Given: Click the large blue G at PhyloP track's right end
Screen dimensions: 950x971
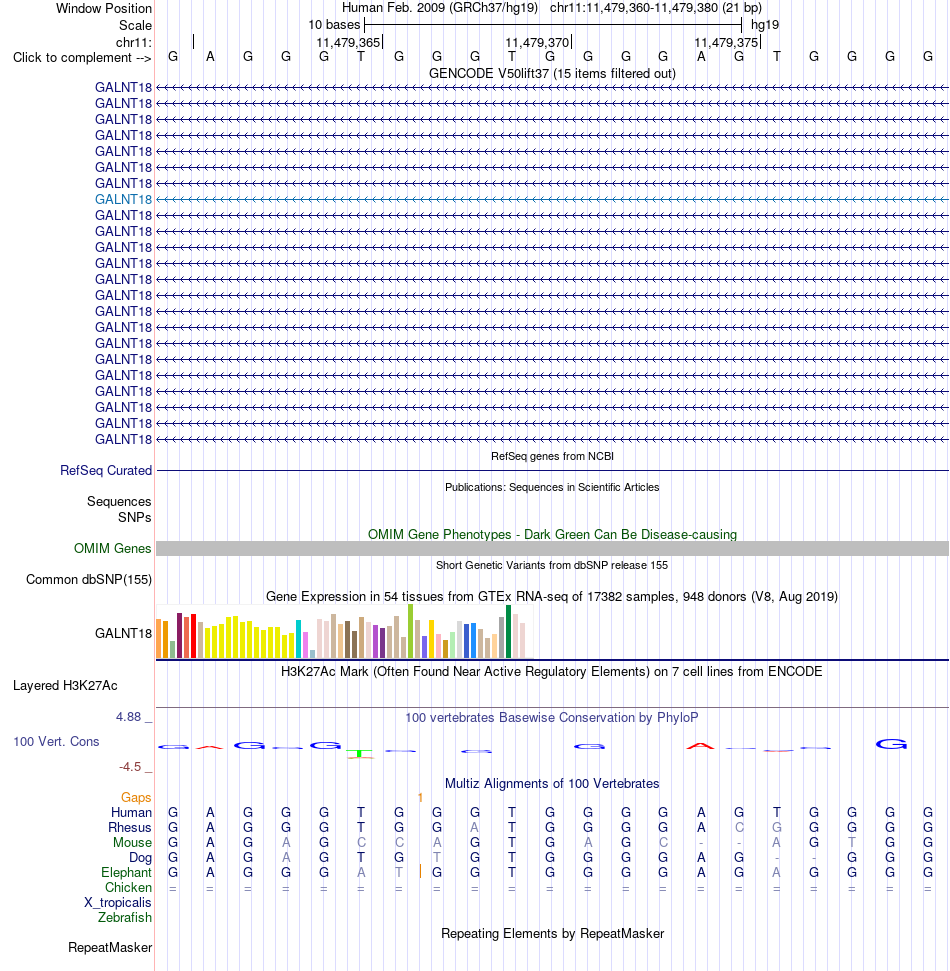Looking at the screenshot, I should coord(891,744).
